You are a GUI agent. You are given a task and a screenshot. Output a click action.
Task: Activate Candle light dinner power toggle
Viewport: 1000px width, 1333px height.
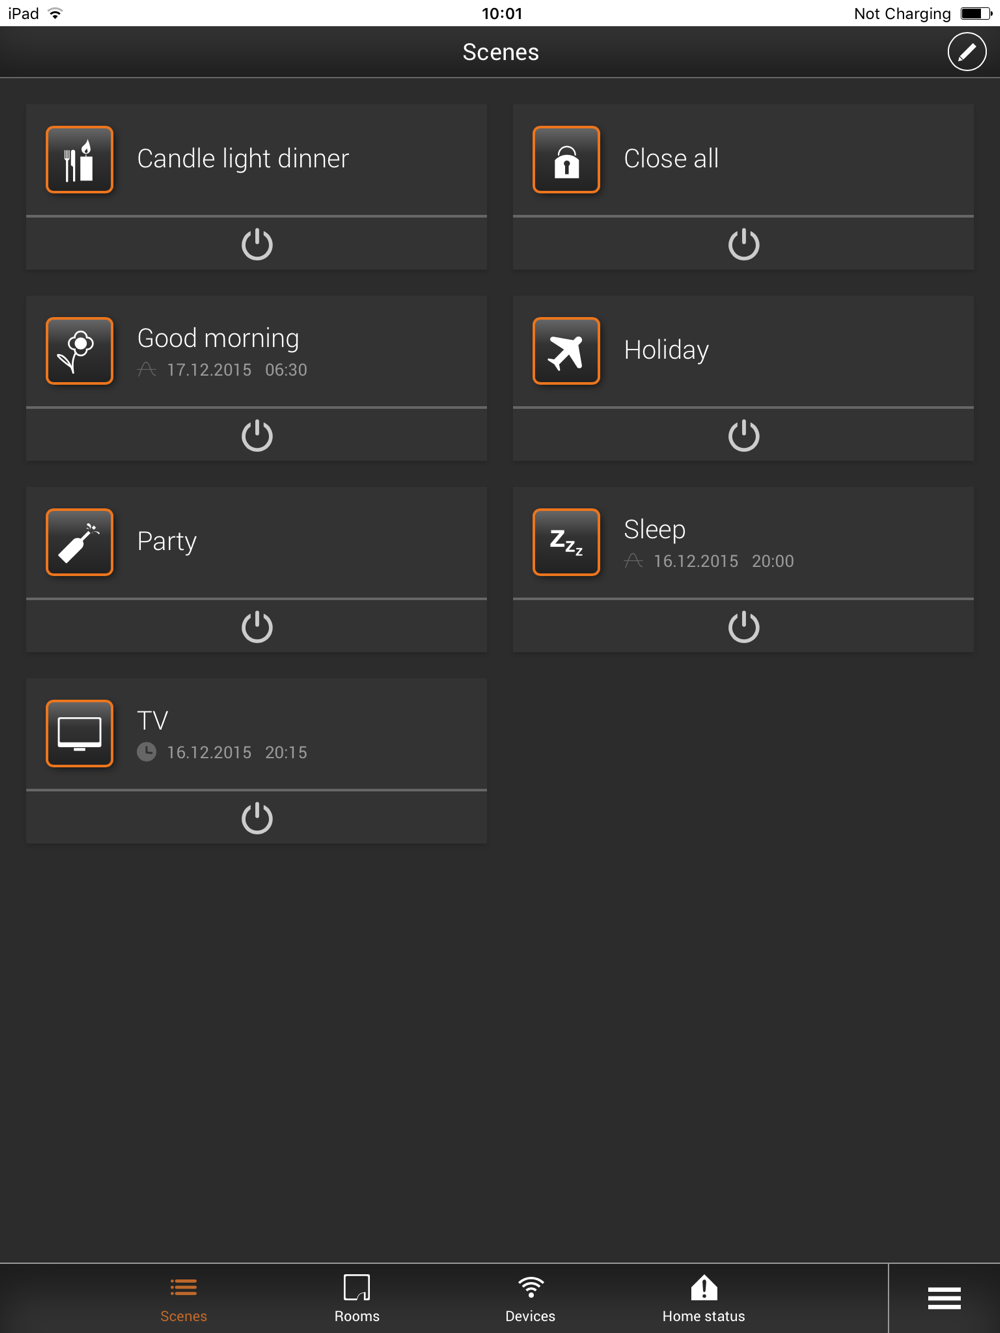pyautogui.click(x=257, y=244)
